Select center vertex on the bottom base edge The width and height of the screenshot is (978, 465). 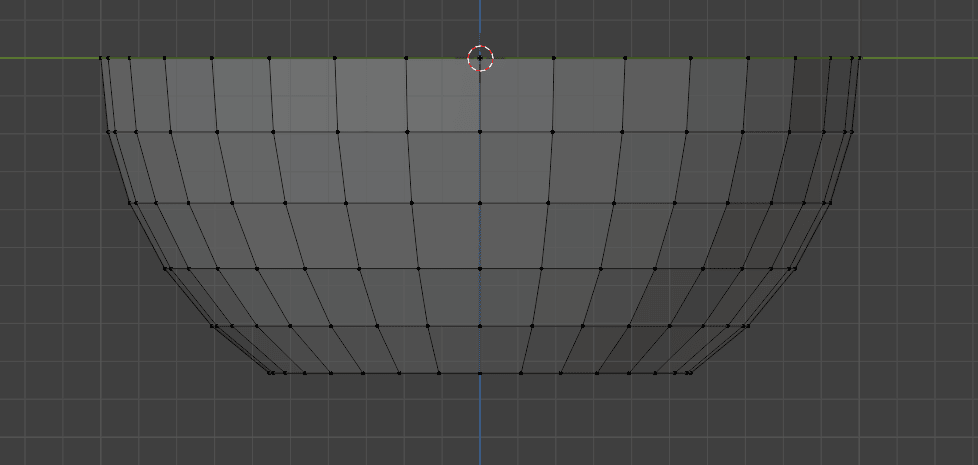(x=480, y=373)
